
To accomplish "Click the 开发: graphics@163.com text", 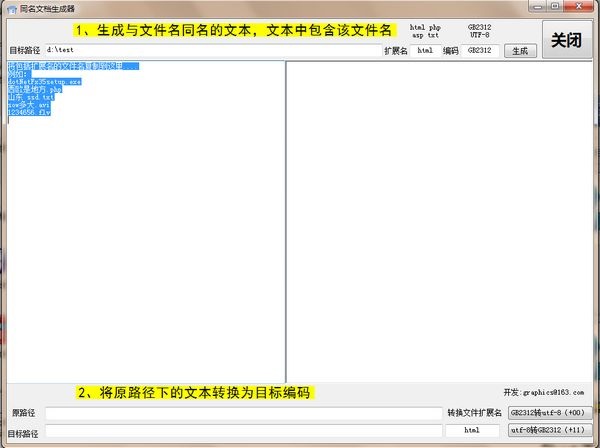I will click(x=544, y=393).
